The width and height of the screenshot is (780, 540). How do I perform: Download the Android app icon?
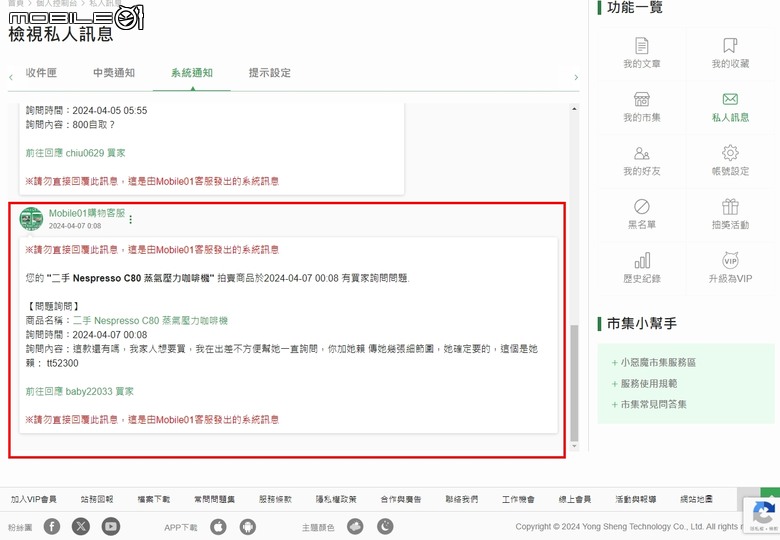247,526
